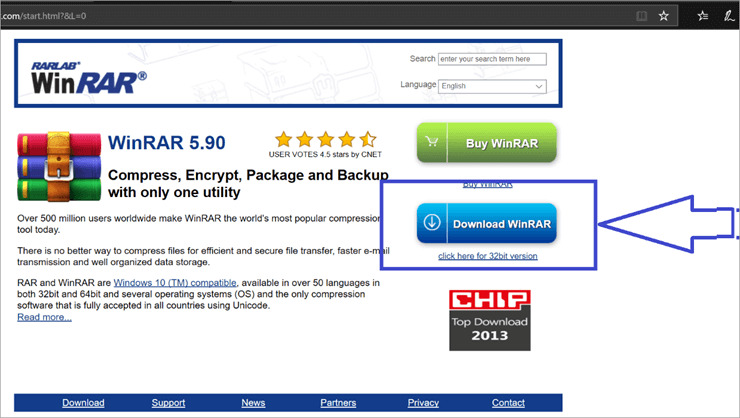Follow the Windows 10 (TM) compatible link
The image size is (740, 418).
[175, 283]
